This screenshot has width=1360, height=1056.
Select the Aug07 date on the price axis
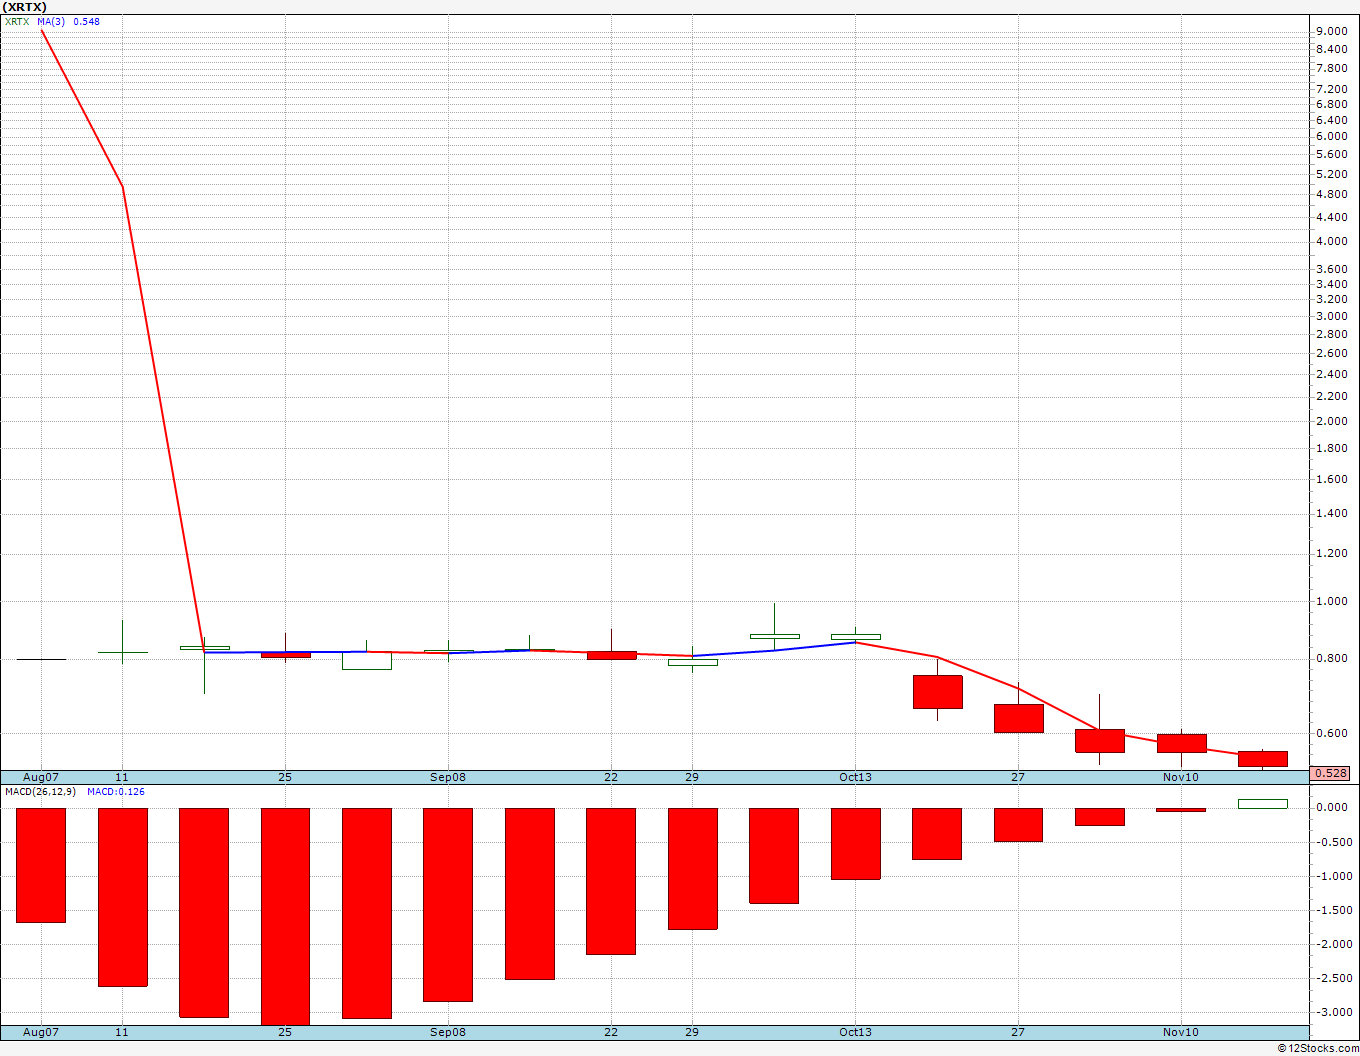[41, 777]
